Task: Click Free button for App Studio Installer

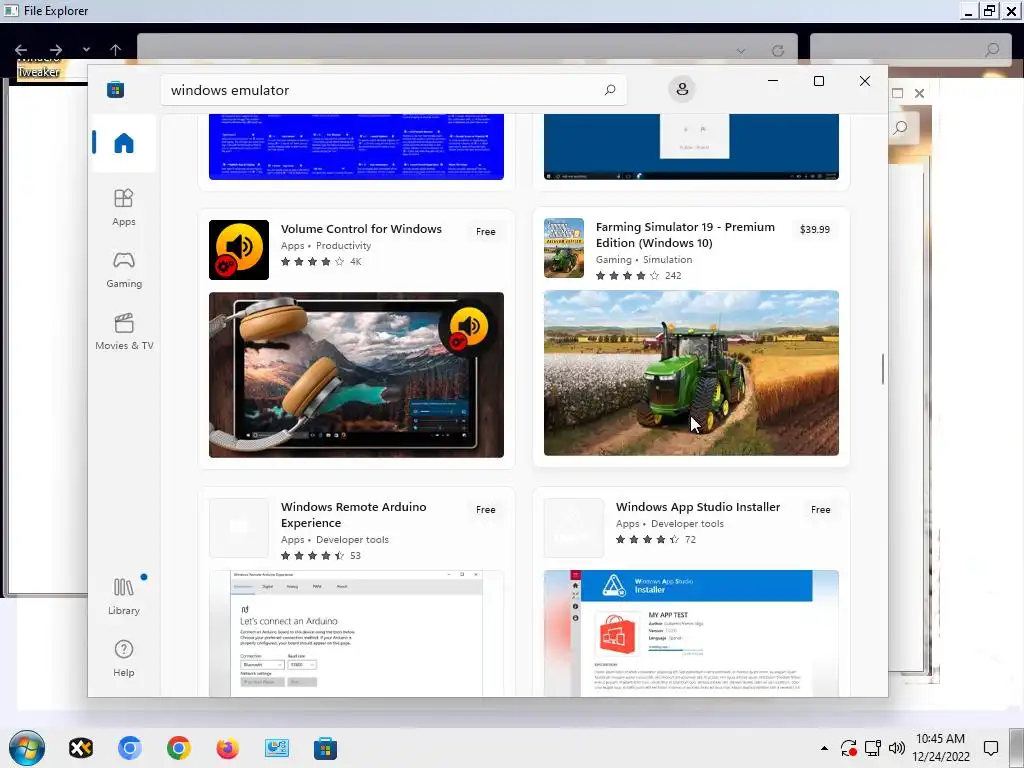Action: [821, 510]
